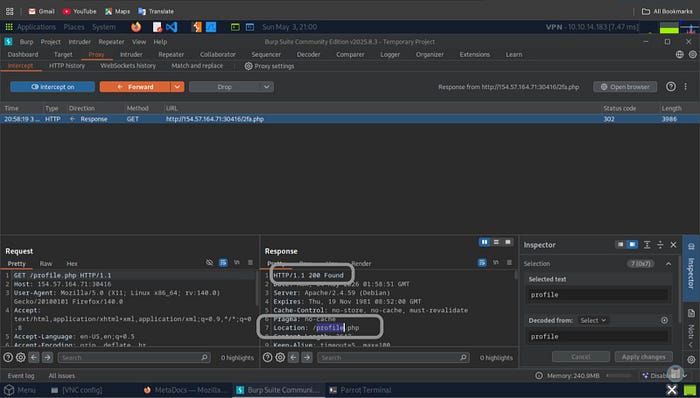Switch Request view to Hex tab
This screenshot has height=398, width=700.
tap(71, 263)
